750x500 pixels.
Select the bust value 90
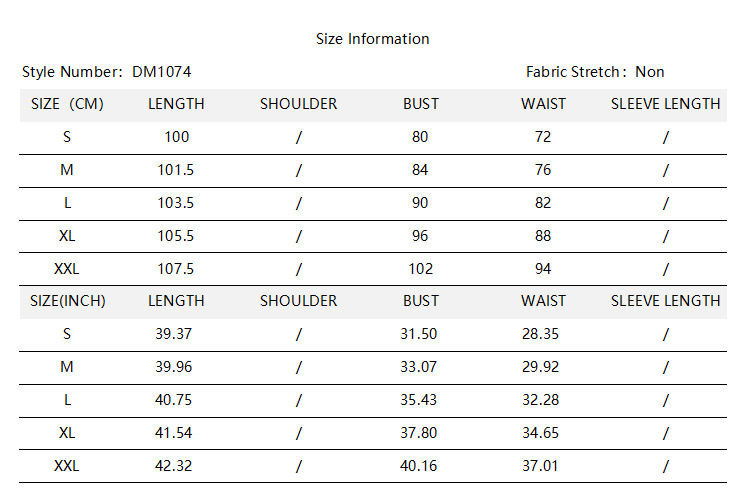pyautogui.click(x=420, y=203)
